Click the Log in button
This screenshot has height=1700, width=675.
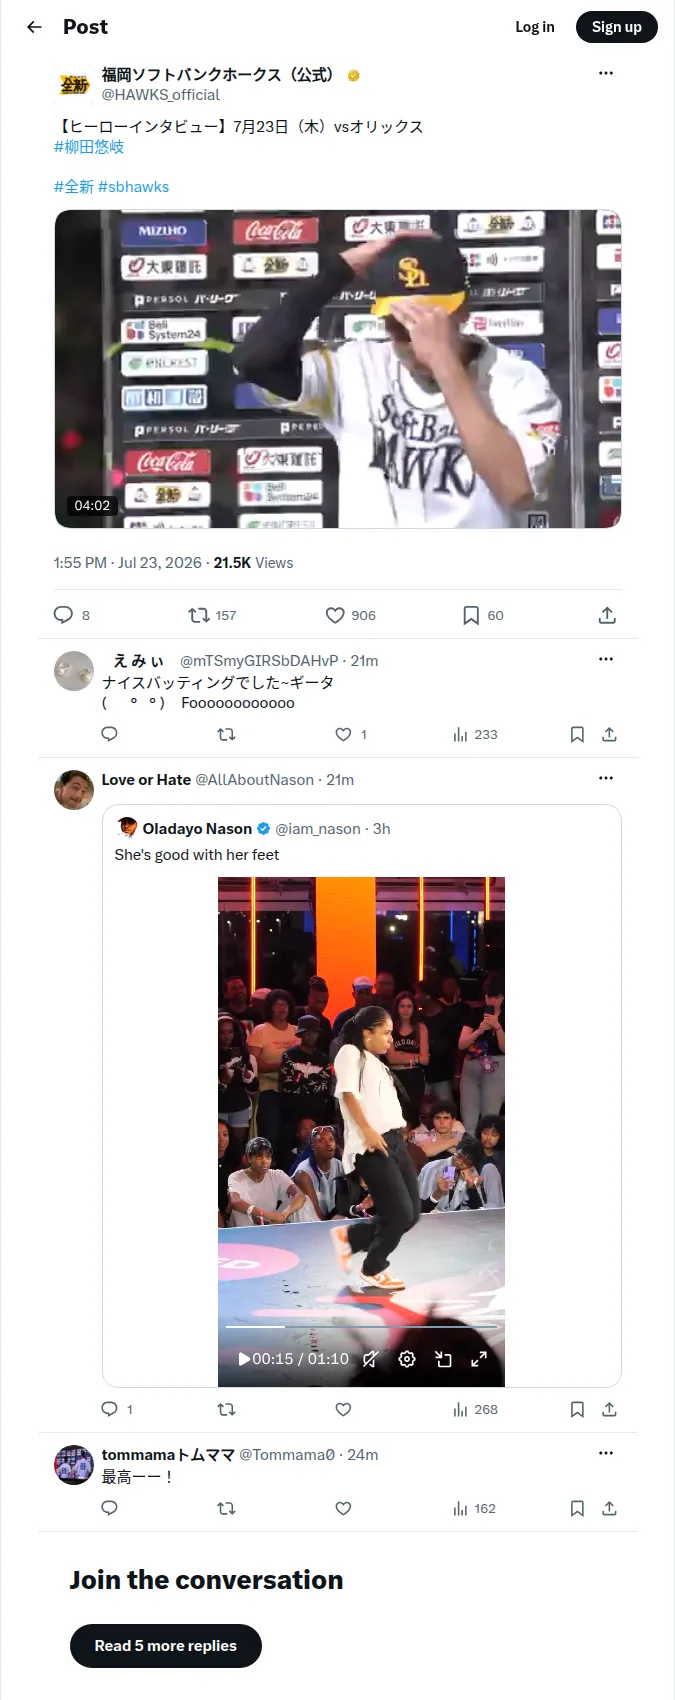[x=535, y=27]
